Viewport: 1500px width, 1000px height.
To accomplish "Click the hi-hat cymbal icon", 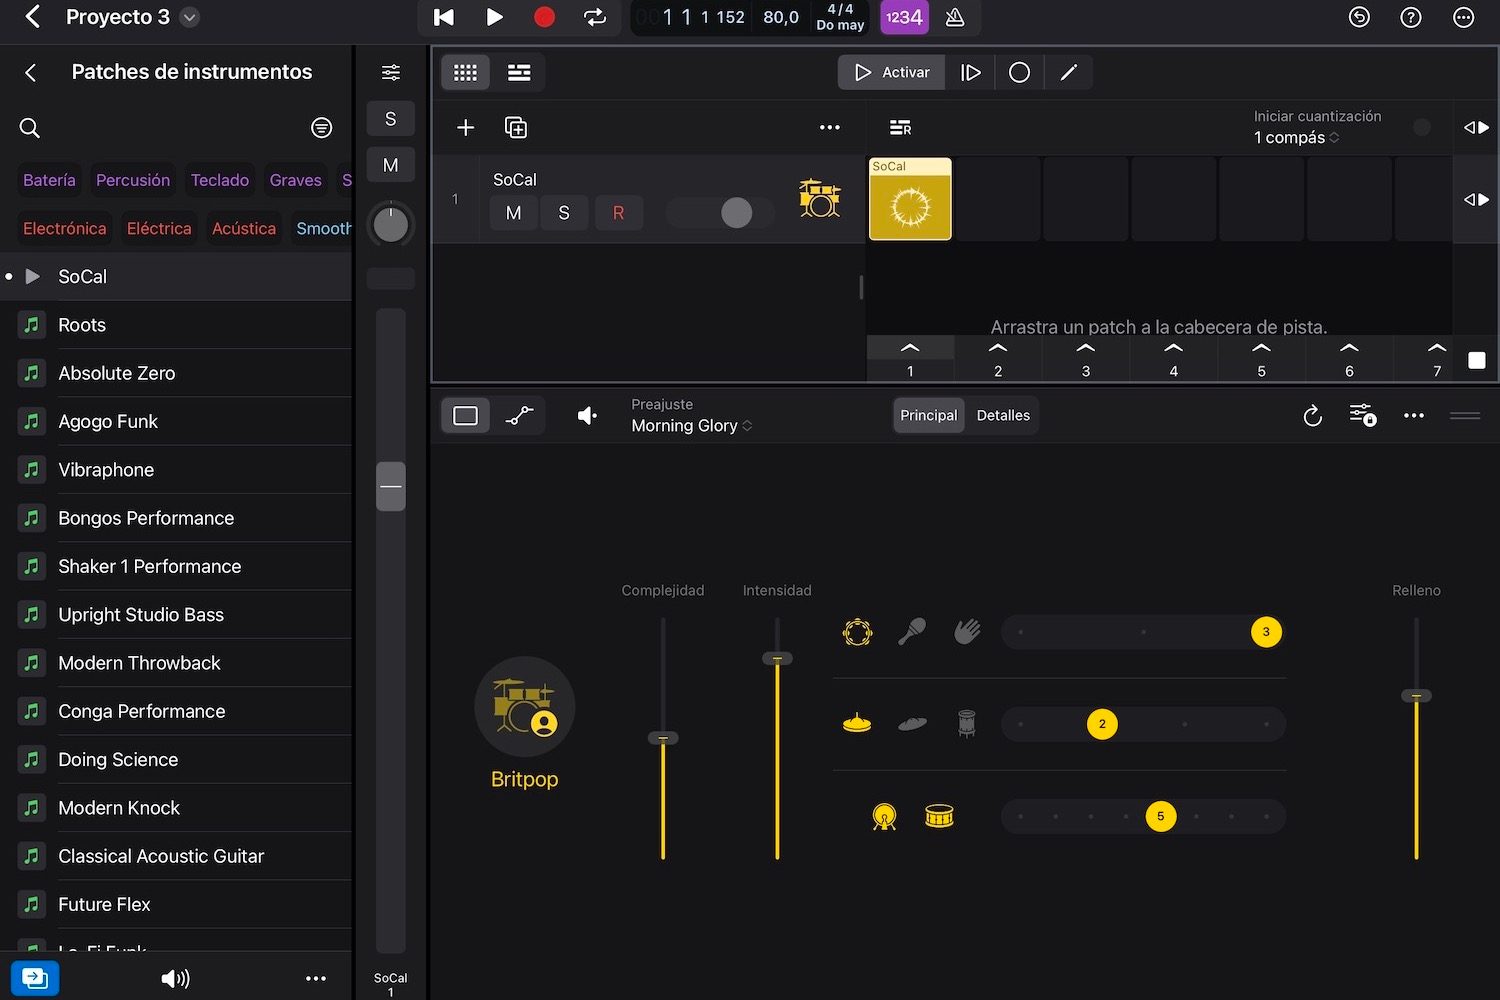I will tap(857, 723).
